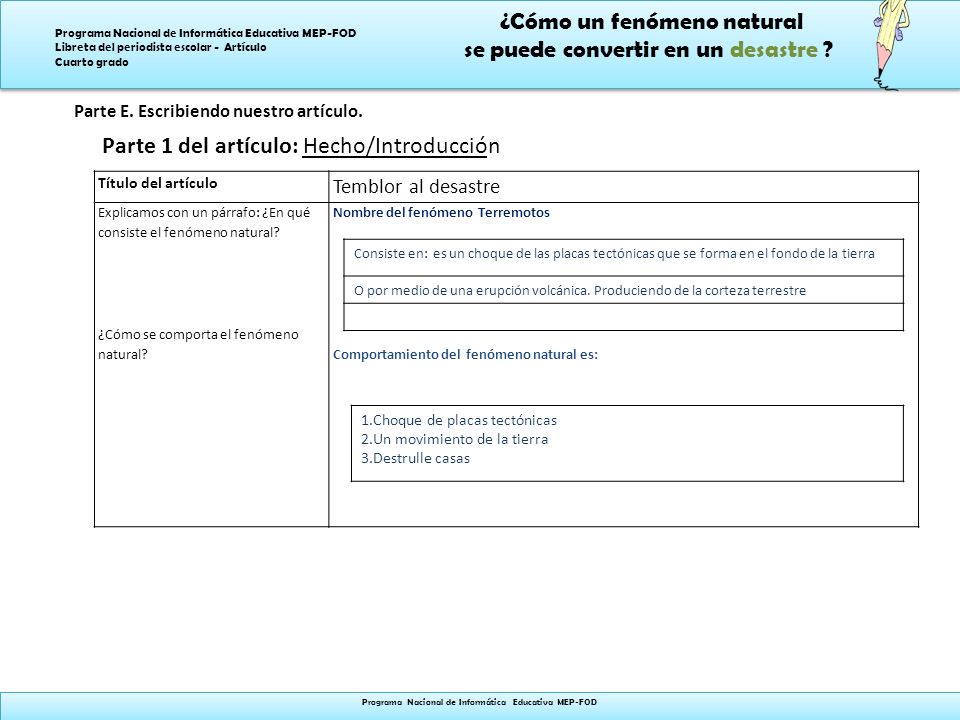Click 'Nombre del fenómeno Terremotos' label

(x=441, y=212)
